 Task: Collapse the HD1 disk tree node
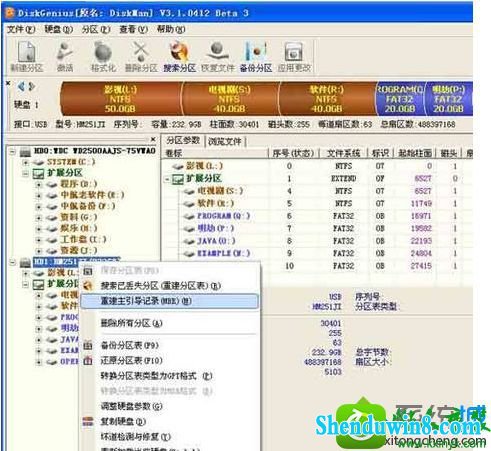[x=12, y=263]
